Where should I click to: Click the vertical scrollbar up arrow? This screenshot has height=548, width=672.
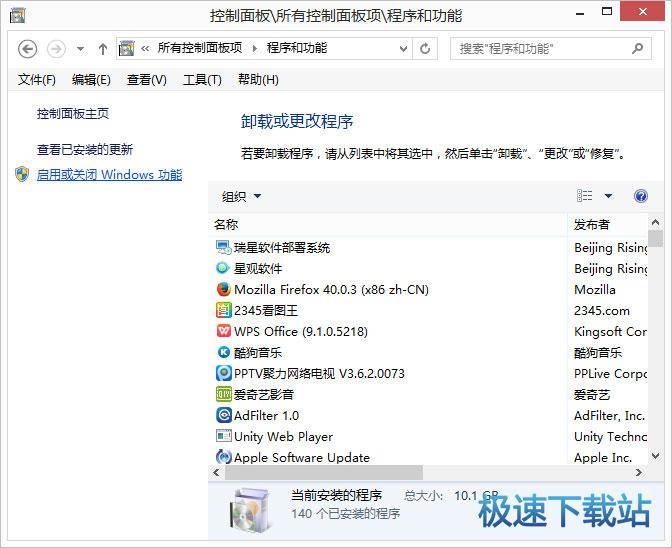pyautogui.click(x=655, y=222)
